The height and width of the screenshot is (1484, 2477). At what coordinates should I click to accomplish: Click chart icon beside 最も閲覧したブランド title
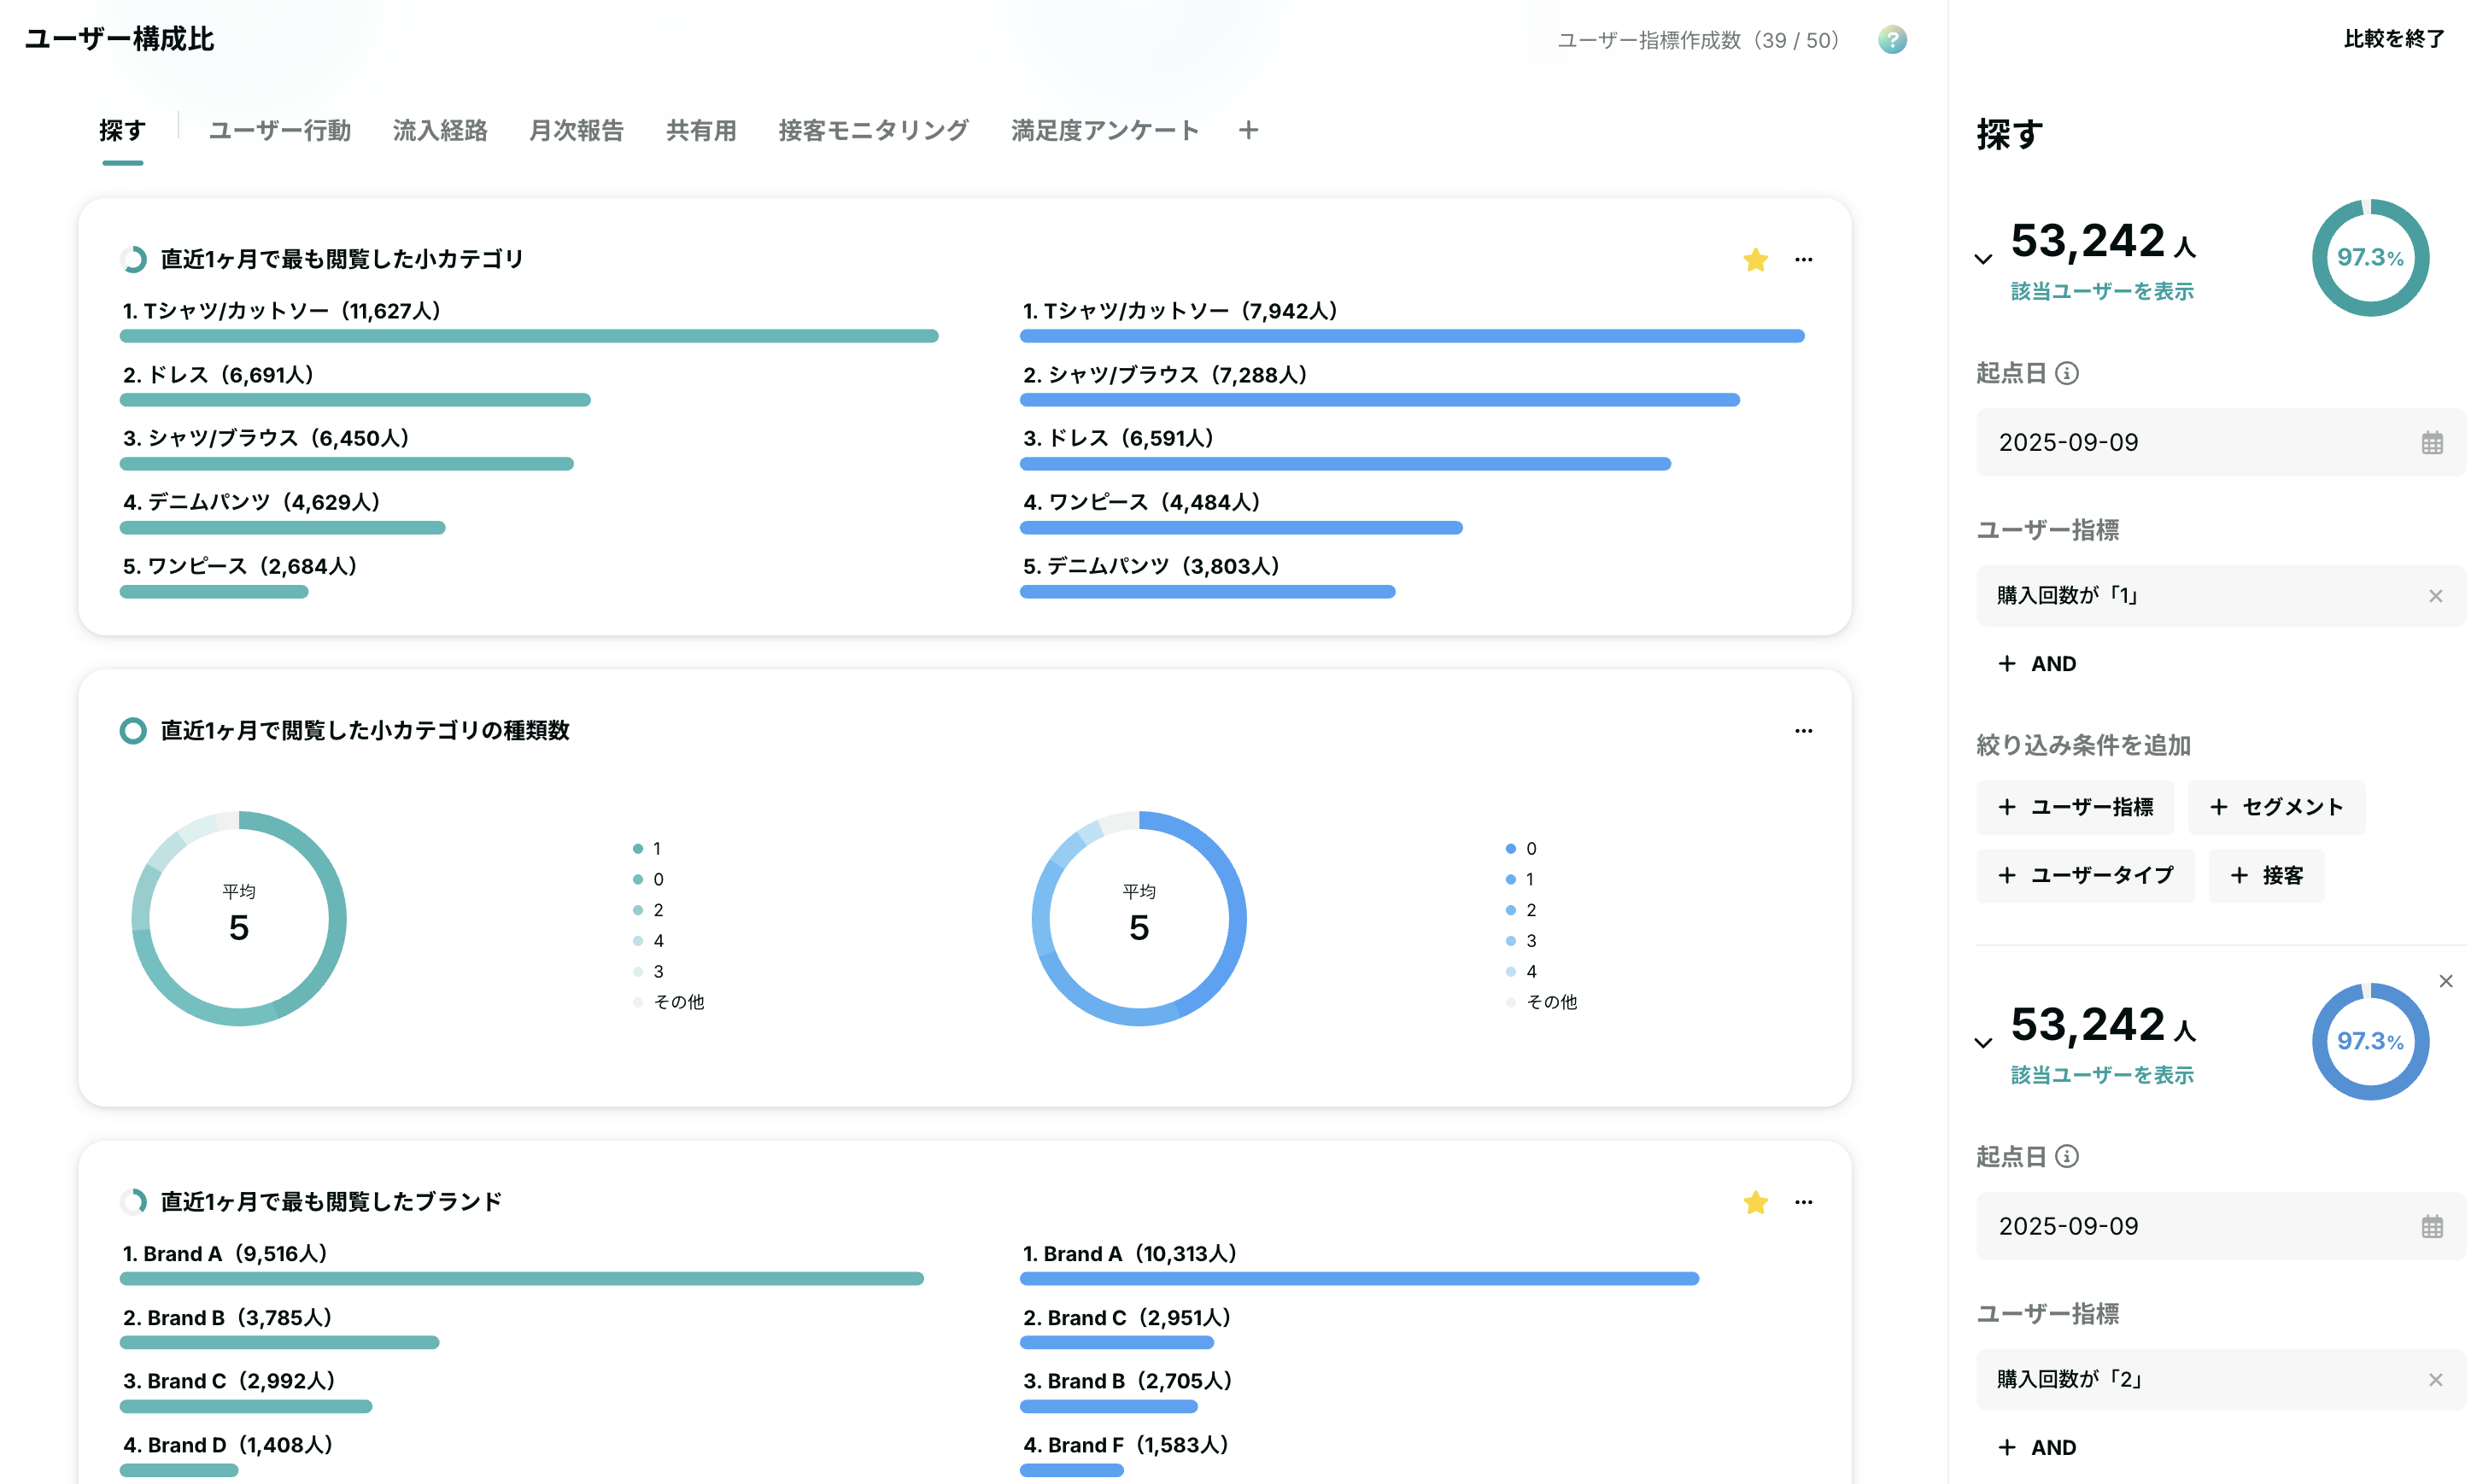pos(133,1202)
